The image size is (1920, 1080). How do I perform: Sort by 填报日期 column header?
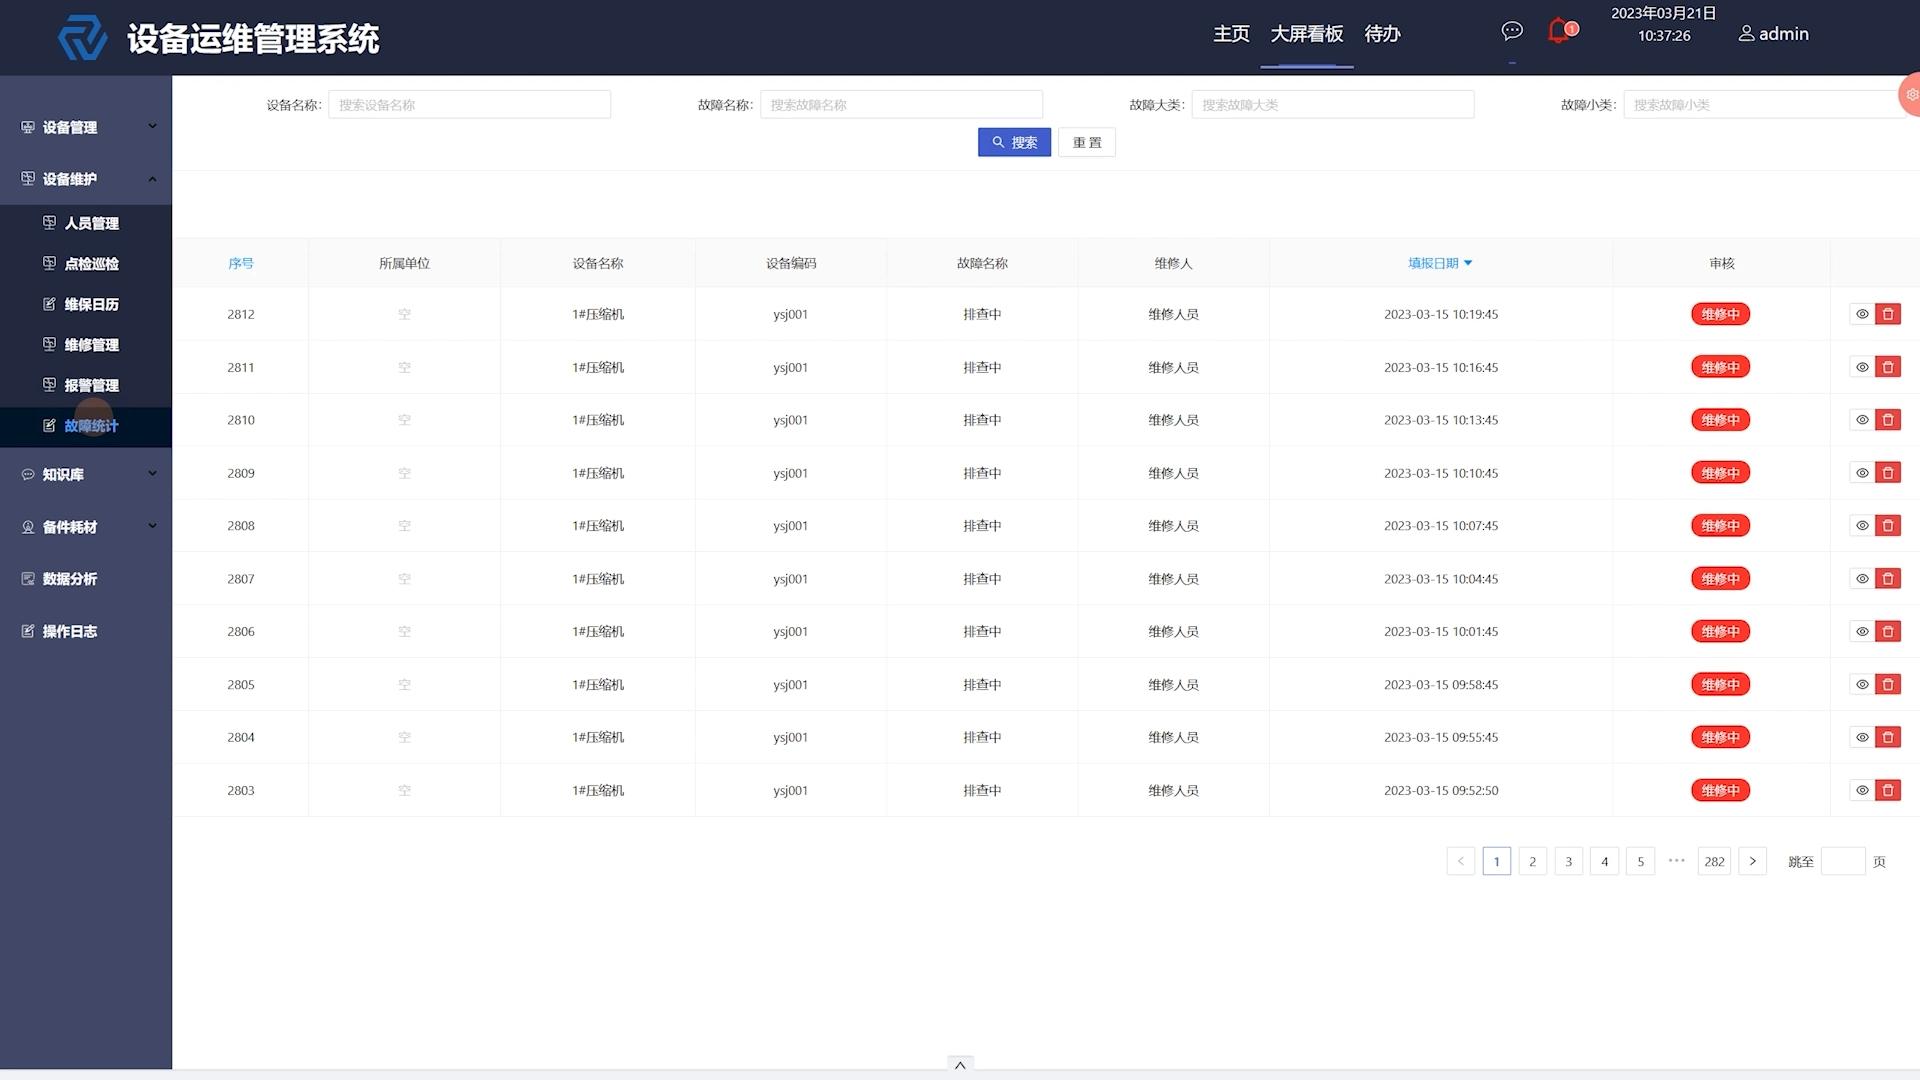(x=1440, y=263)
